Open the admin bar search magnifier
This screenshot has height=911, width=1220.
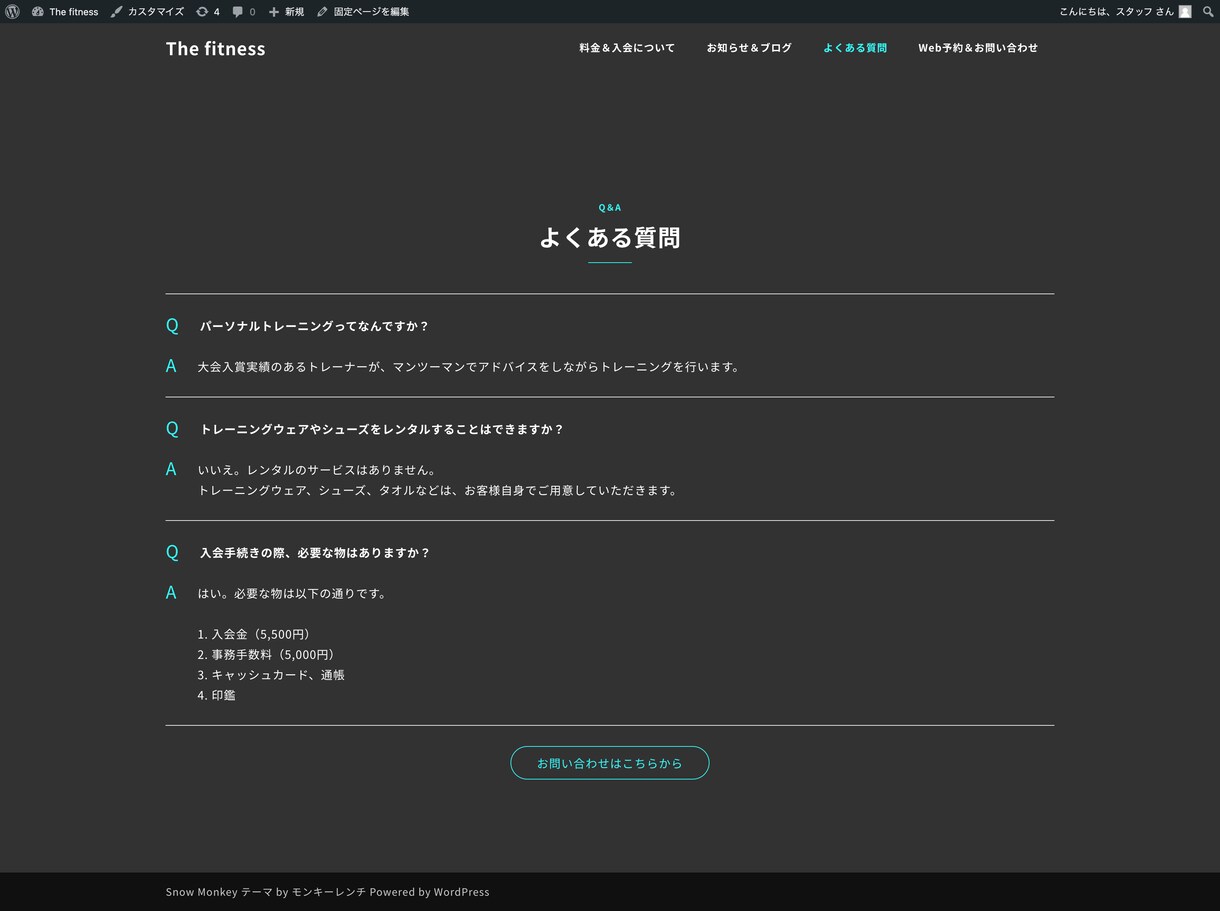click(x=1208, y=12)
